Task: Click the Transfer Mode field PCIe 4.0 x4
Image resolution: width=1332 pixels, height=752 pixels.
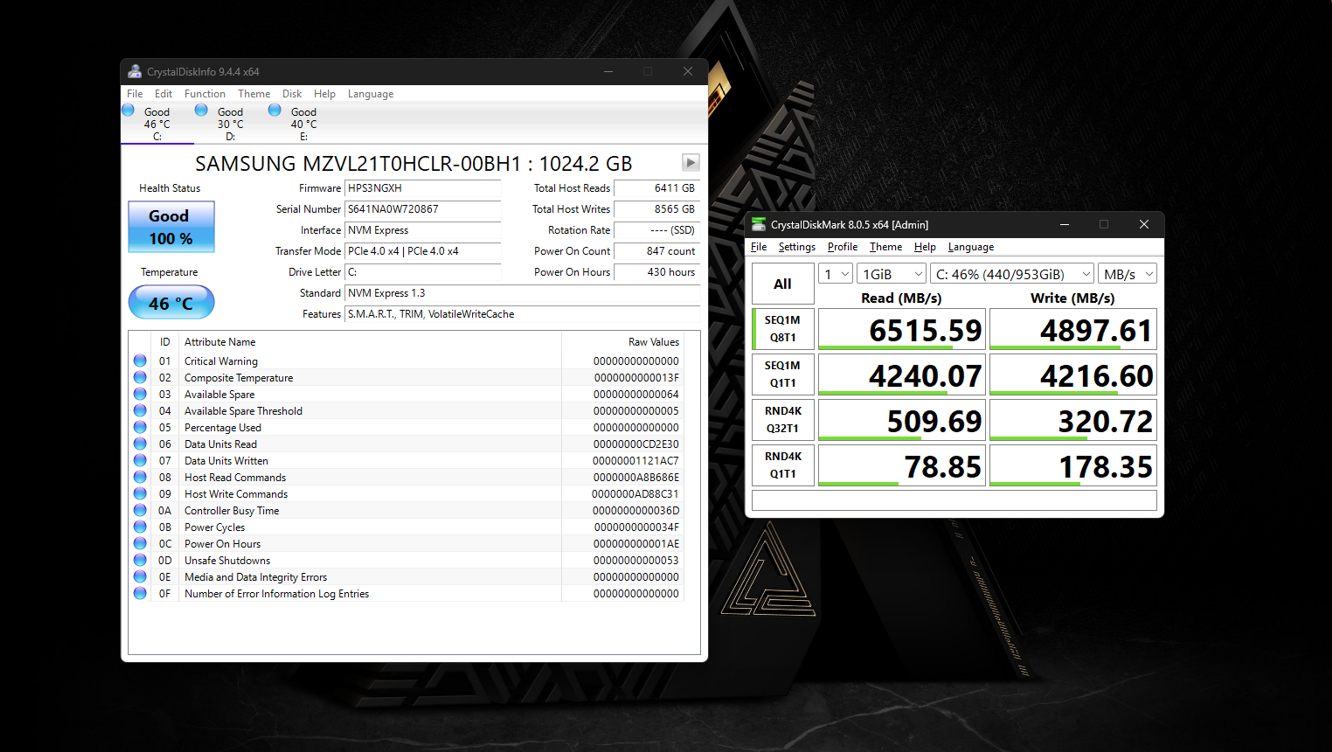Action: [x=423, y=251]
